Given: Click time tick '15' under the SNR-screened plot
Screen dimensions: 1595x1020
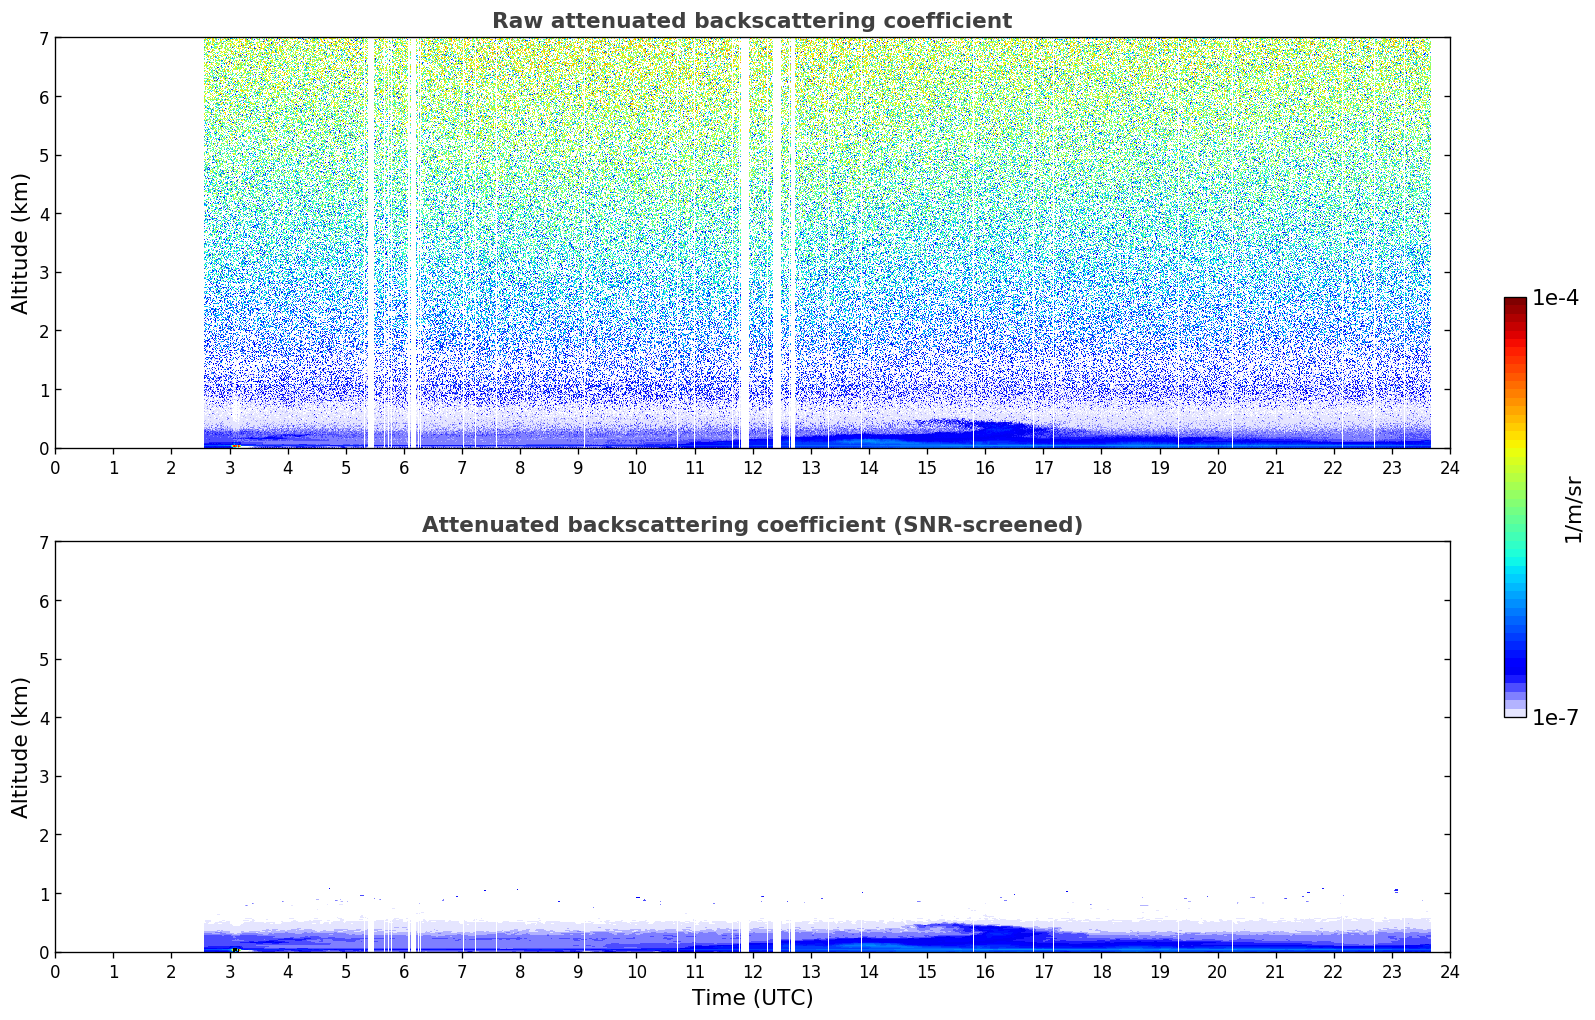Looking at the screenshot, I should click(x=927, y=971).
